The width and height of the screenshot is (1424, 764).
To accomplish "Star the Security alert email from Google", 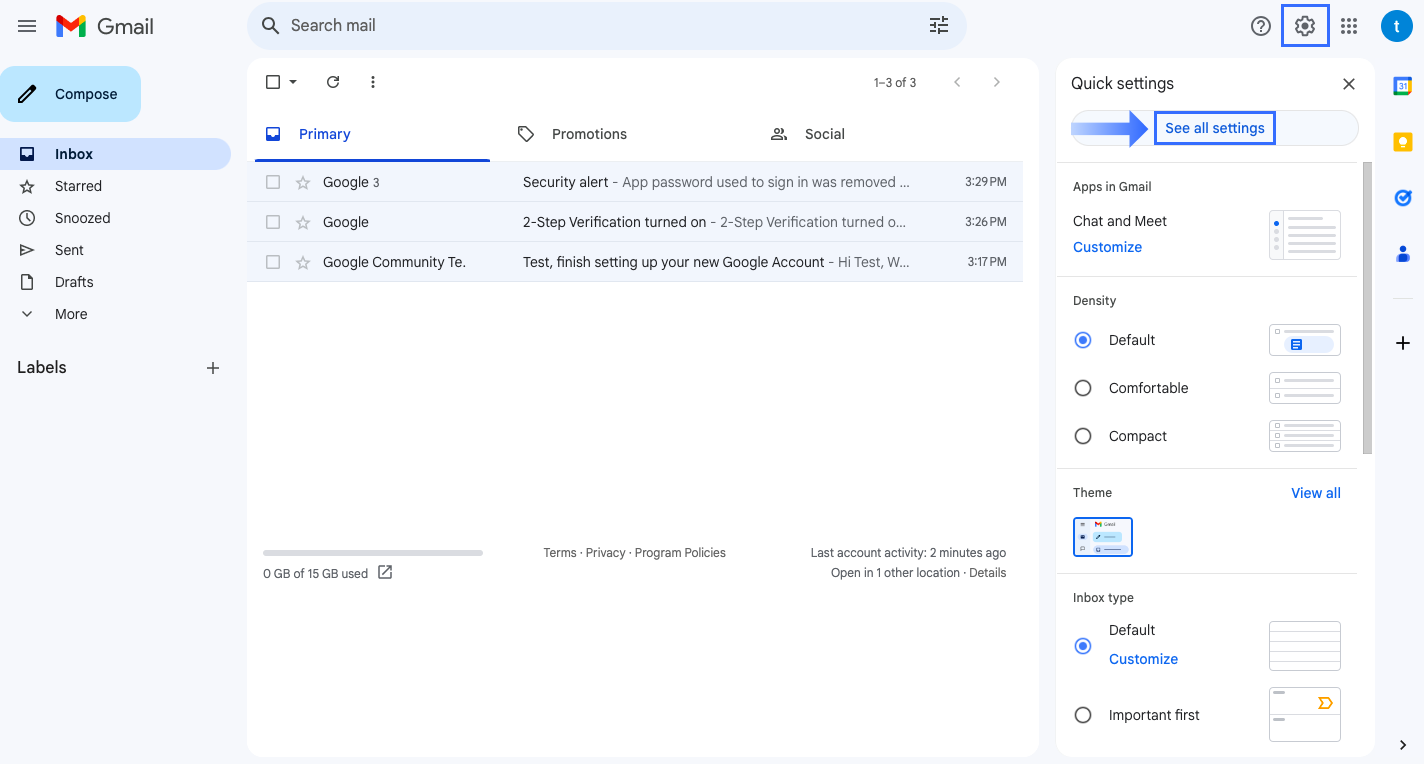I will (x=302, y=181).
